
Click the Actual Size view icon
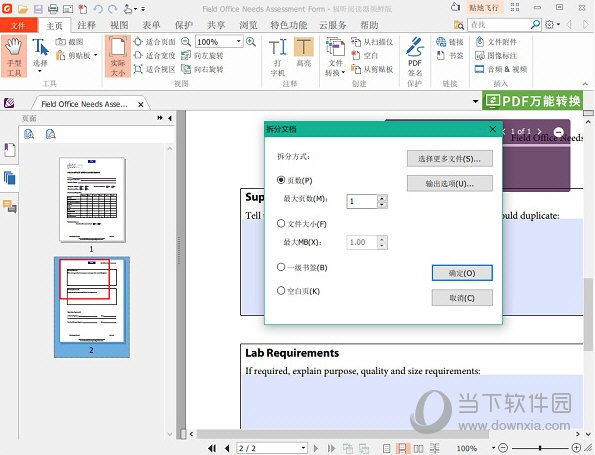click(118, 57)
